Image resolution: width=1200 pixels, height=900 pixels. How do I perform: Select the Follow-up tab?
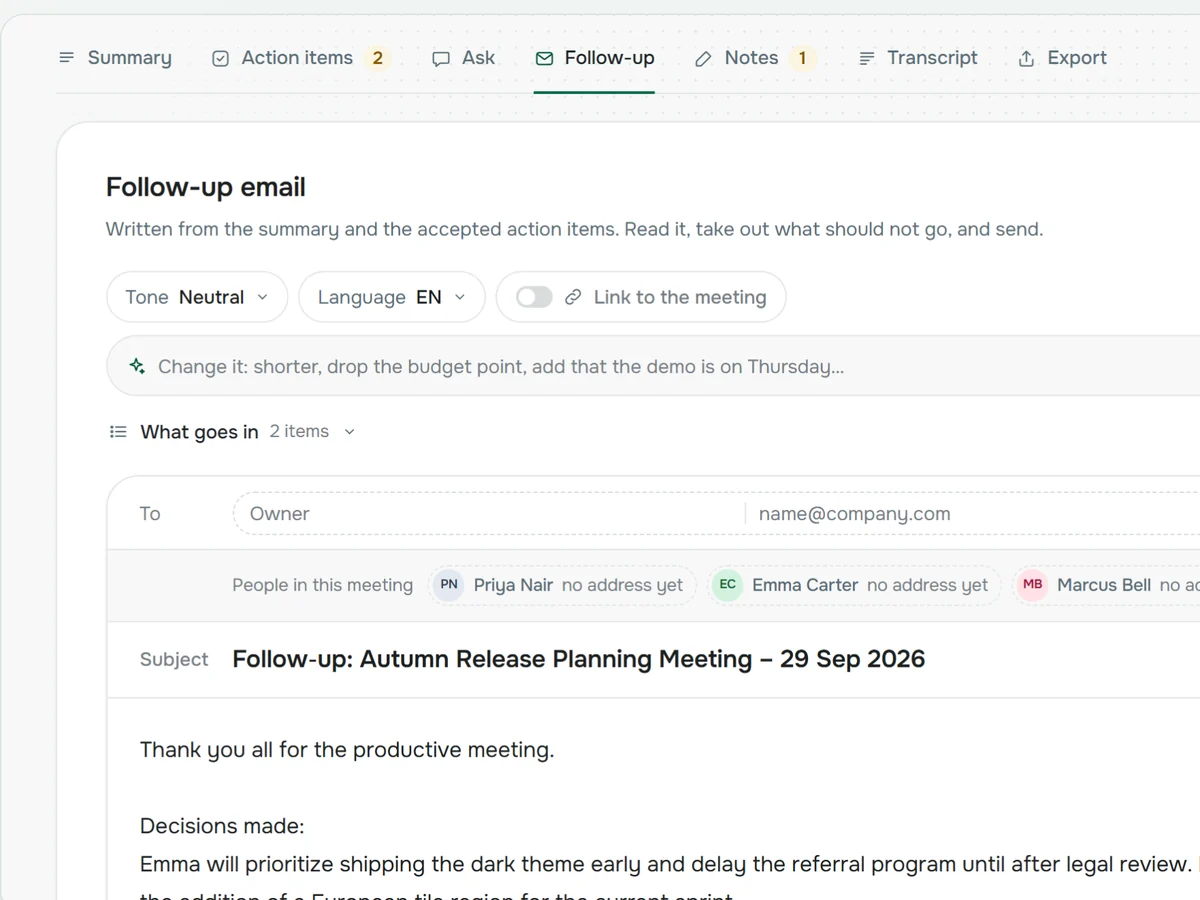(x=594, y=58)
